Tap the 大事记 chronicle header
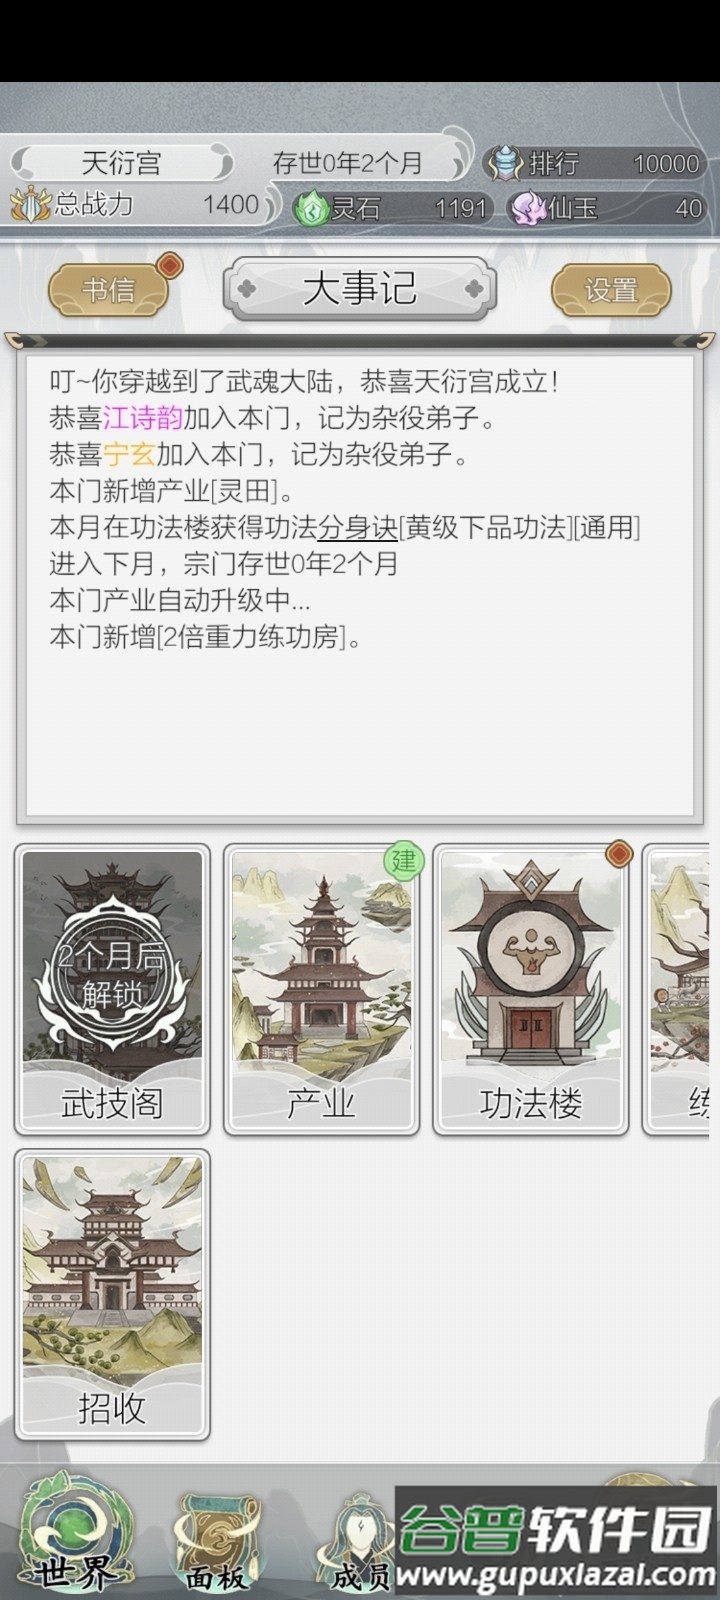The height and width of the screenshot is (1600, 720). tap(360, 290)
